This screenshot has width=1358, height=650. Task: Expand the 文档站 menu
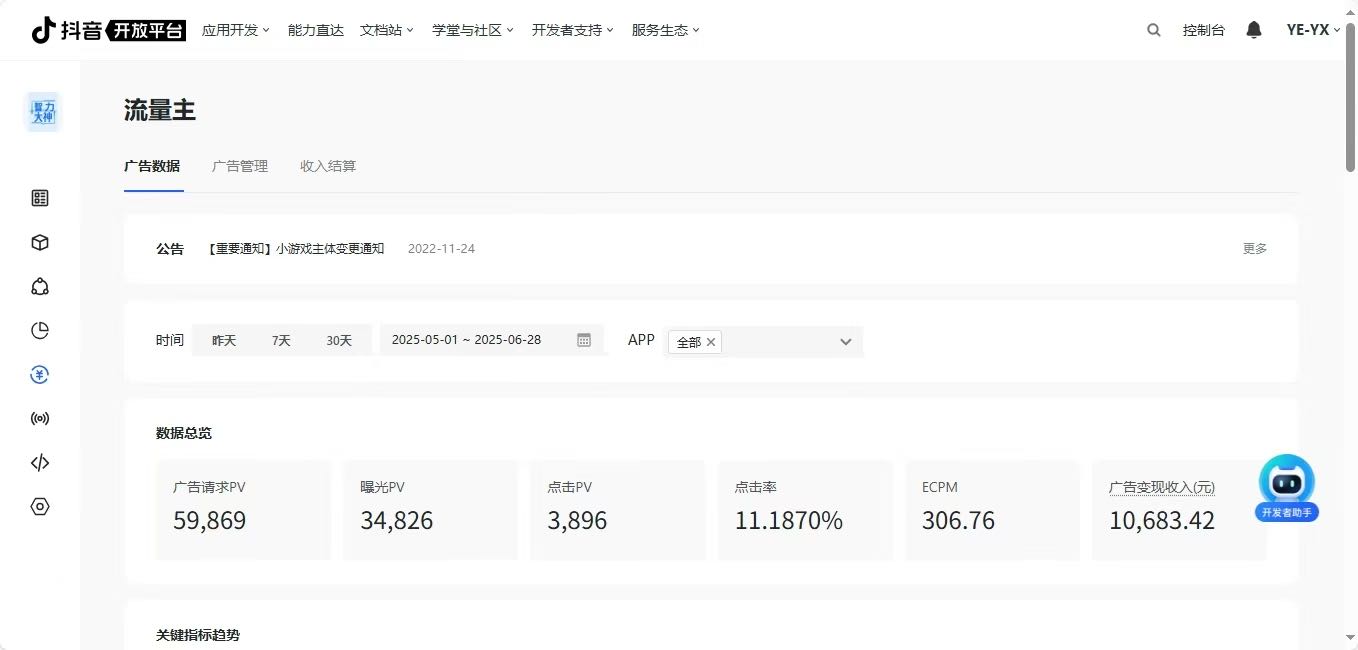[x=387, y=30]
